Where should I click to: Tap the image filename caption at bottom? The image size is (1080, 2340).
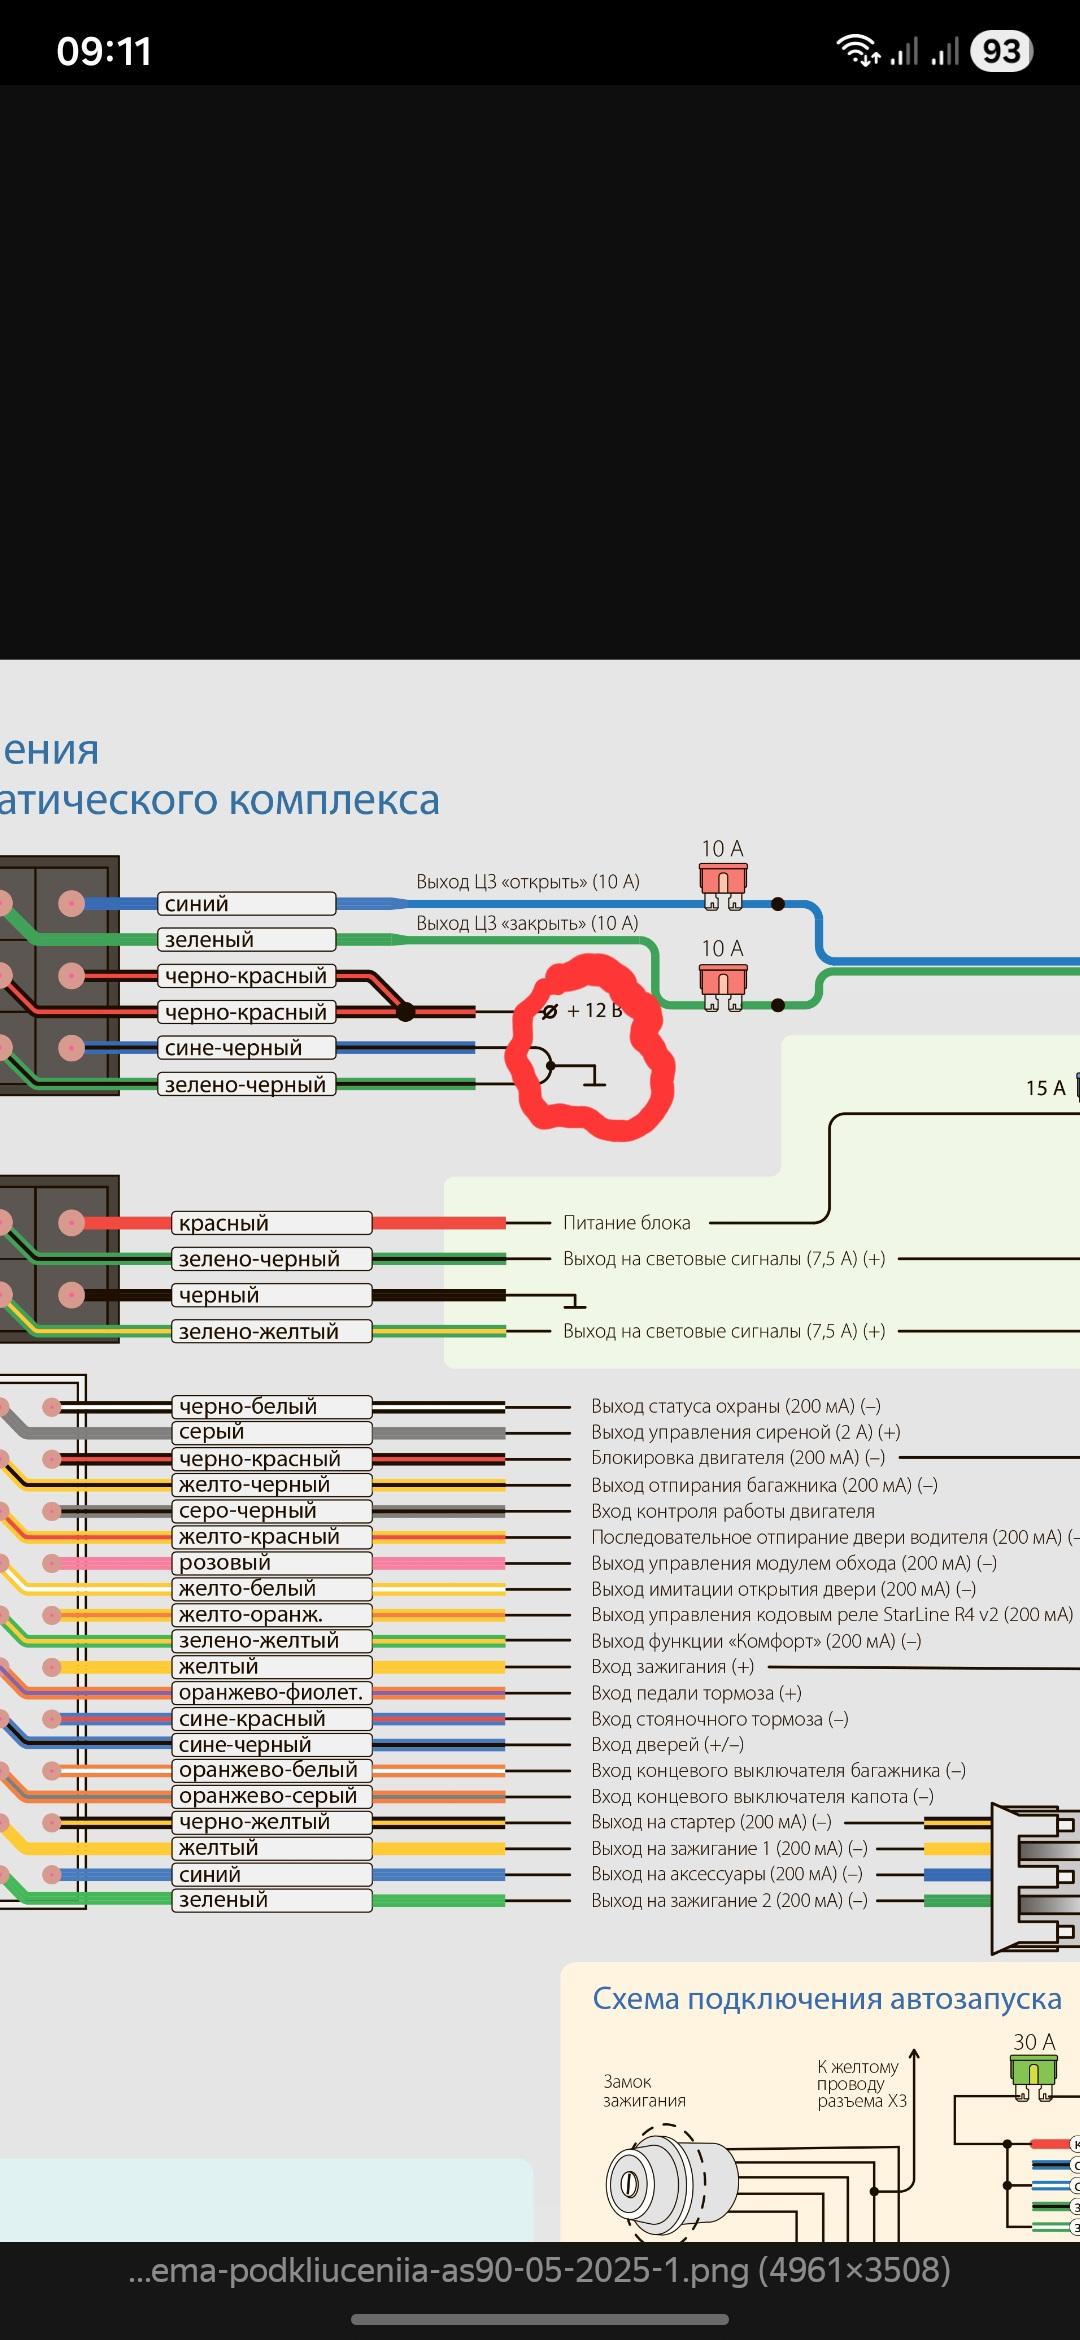540,2270
